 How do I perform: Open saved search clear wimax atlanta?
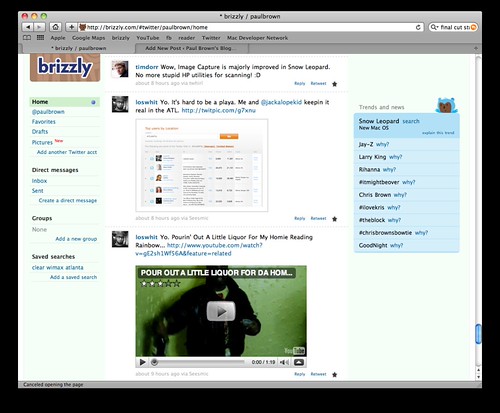click(58, 268)
